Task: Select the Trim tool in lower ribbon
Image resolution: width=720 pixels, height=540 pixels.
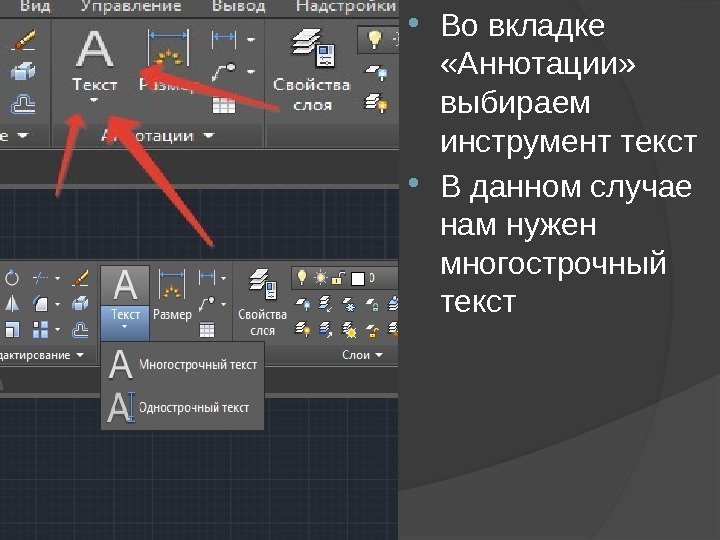Action: [41, 278]
